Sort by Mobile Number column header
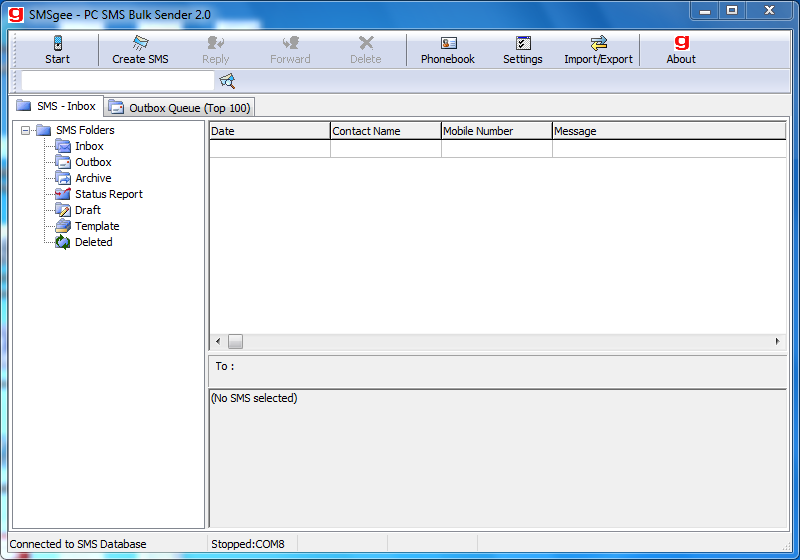 [496, 131]
